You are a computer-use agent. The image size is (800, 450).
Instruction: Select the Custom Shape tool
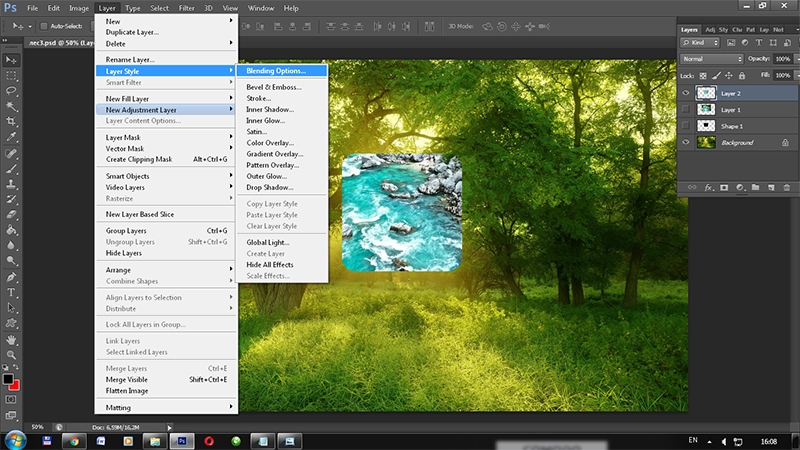tap(11, 323)
